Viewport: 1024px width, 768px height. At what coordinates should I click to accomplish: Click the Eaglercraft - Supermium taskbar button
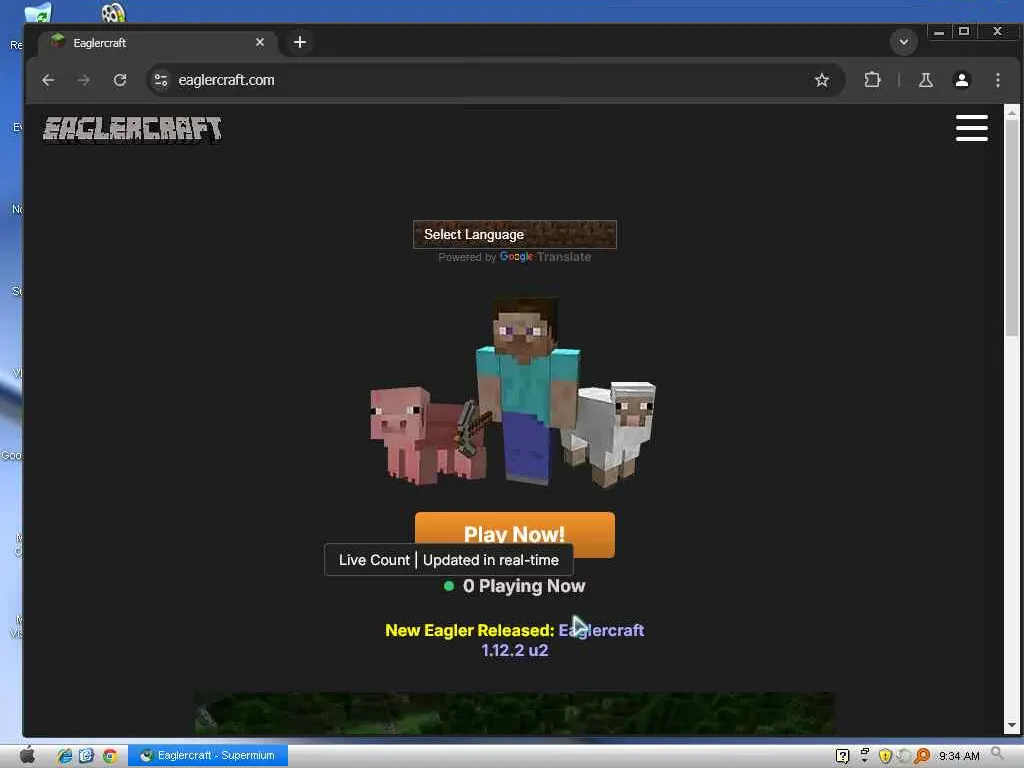[208, 756]
